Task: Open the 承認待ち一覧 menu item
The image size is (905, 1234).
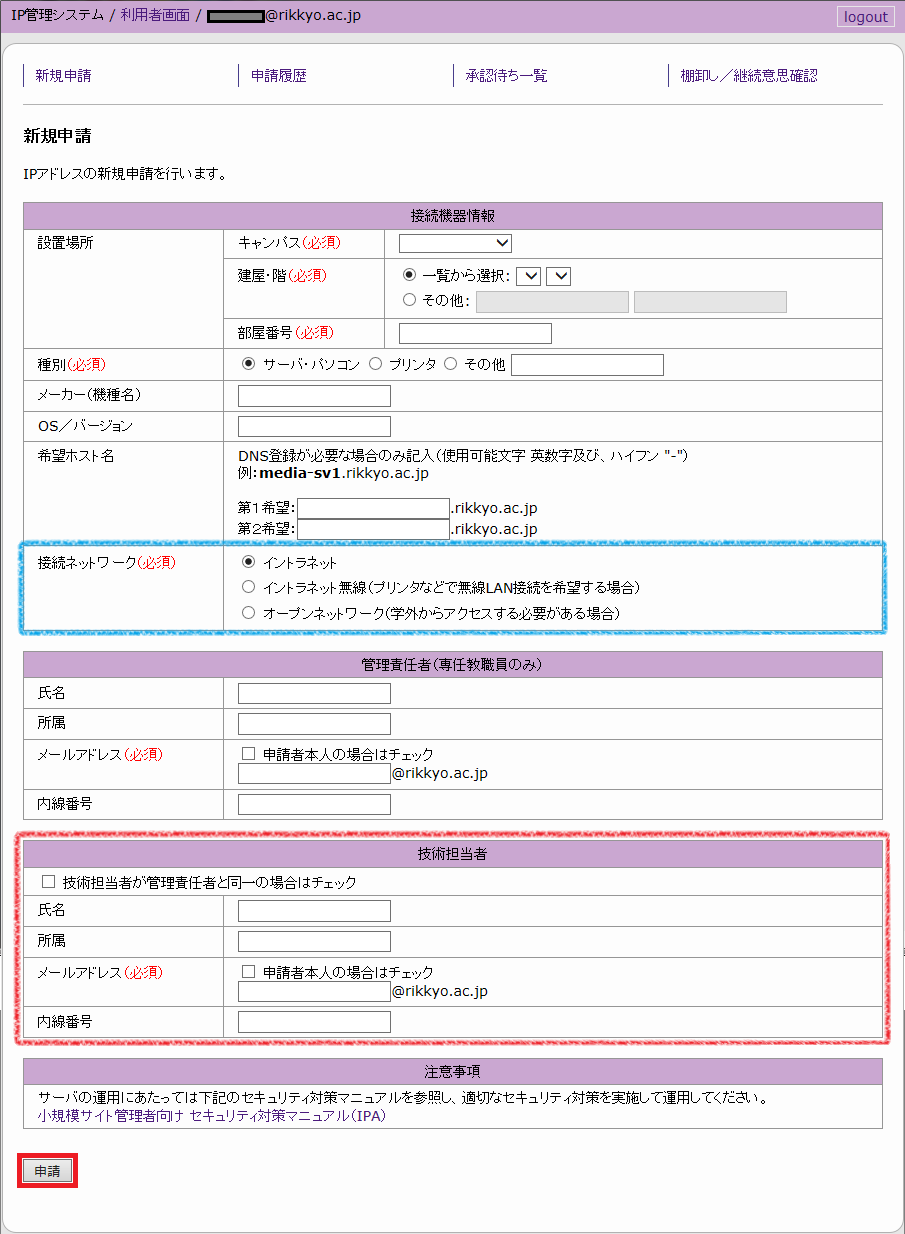Action: (507, 75)
